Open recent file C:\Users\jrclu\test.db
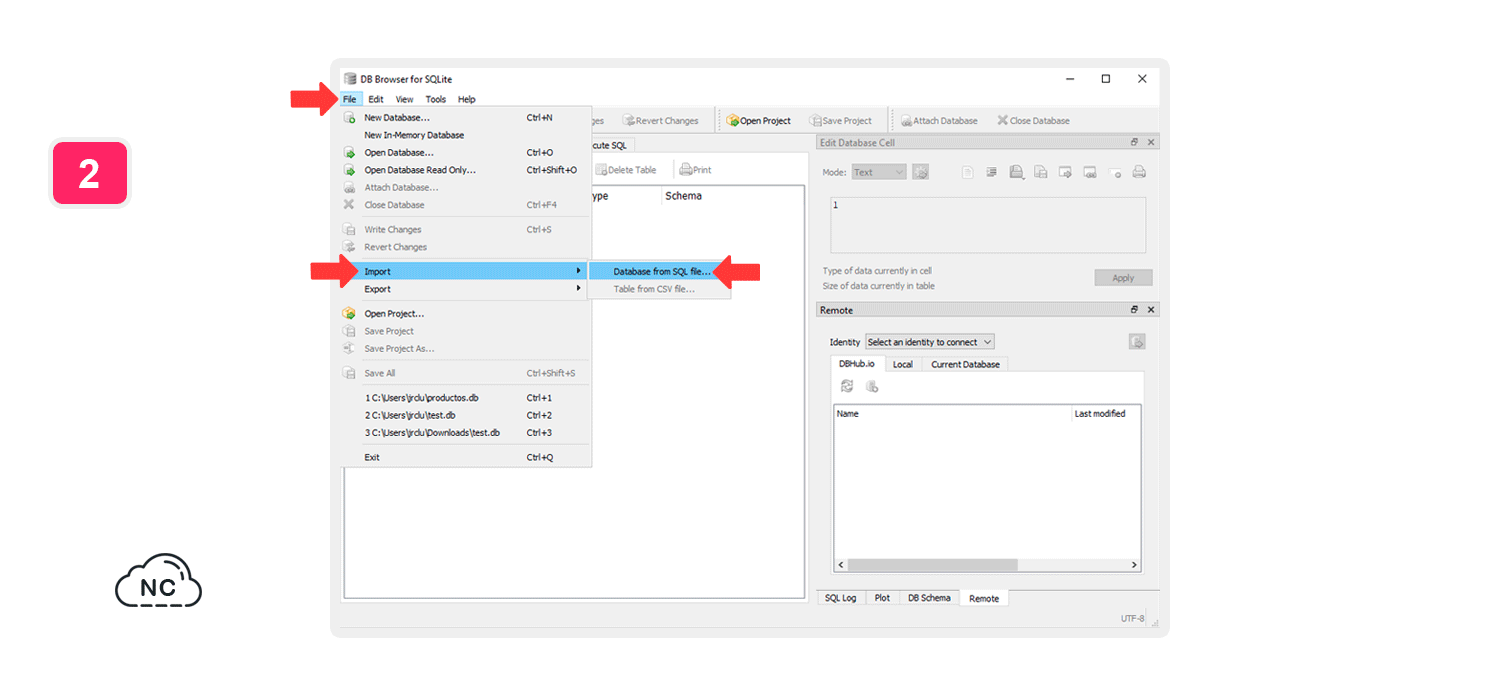 [466, 415]
